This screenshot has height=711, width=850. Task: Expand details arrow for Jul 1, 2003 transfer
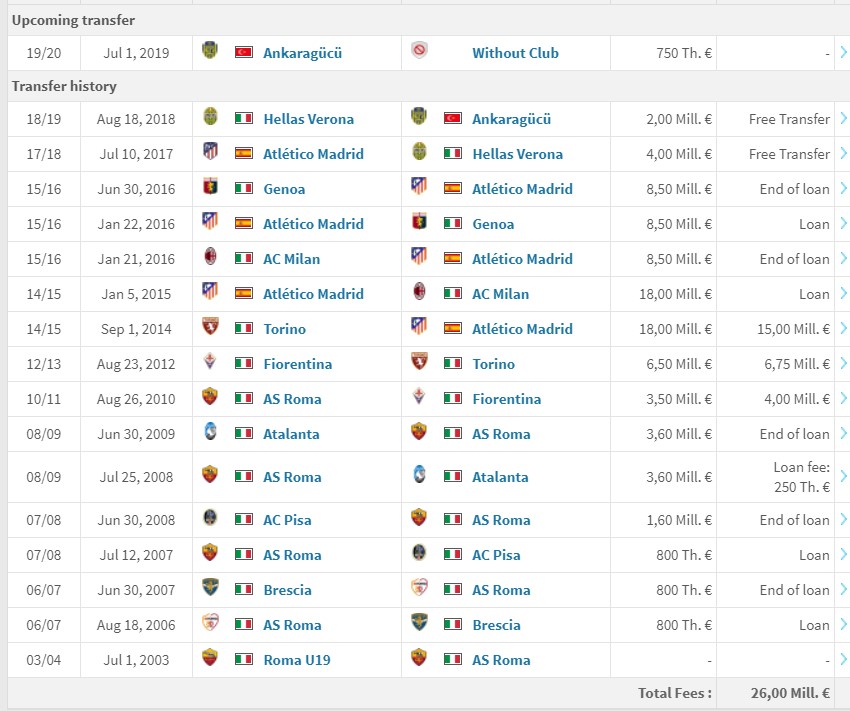tap(843, 660)
